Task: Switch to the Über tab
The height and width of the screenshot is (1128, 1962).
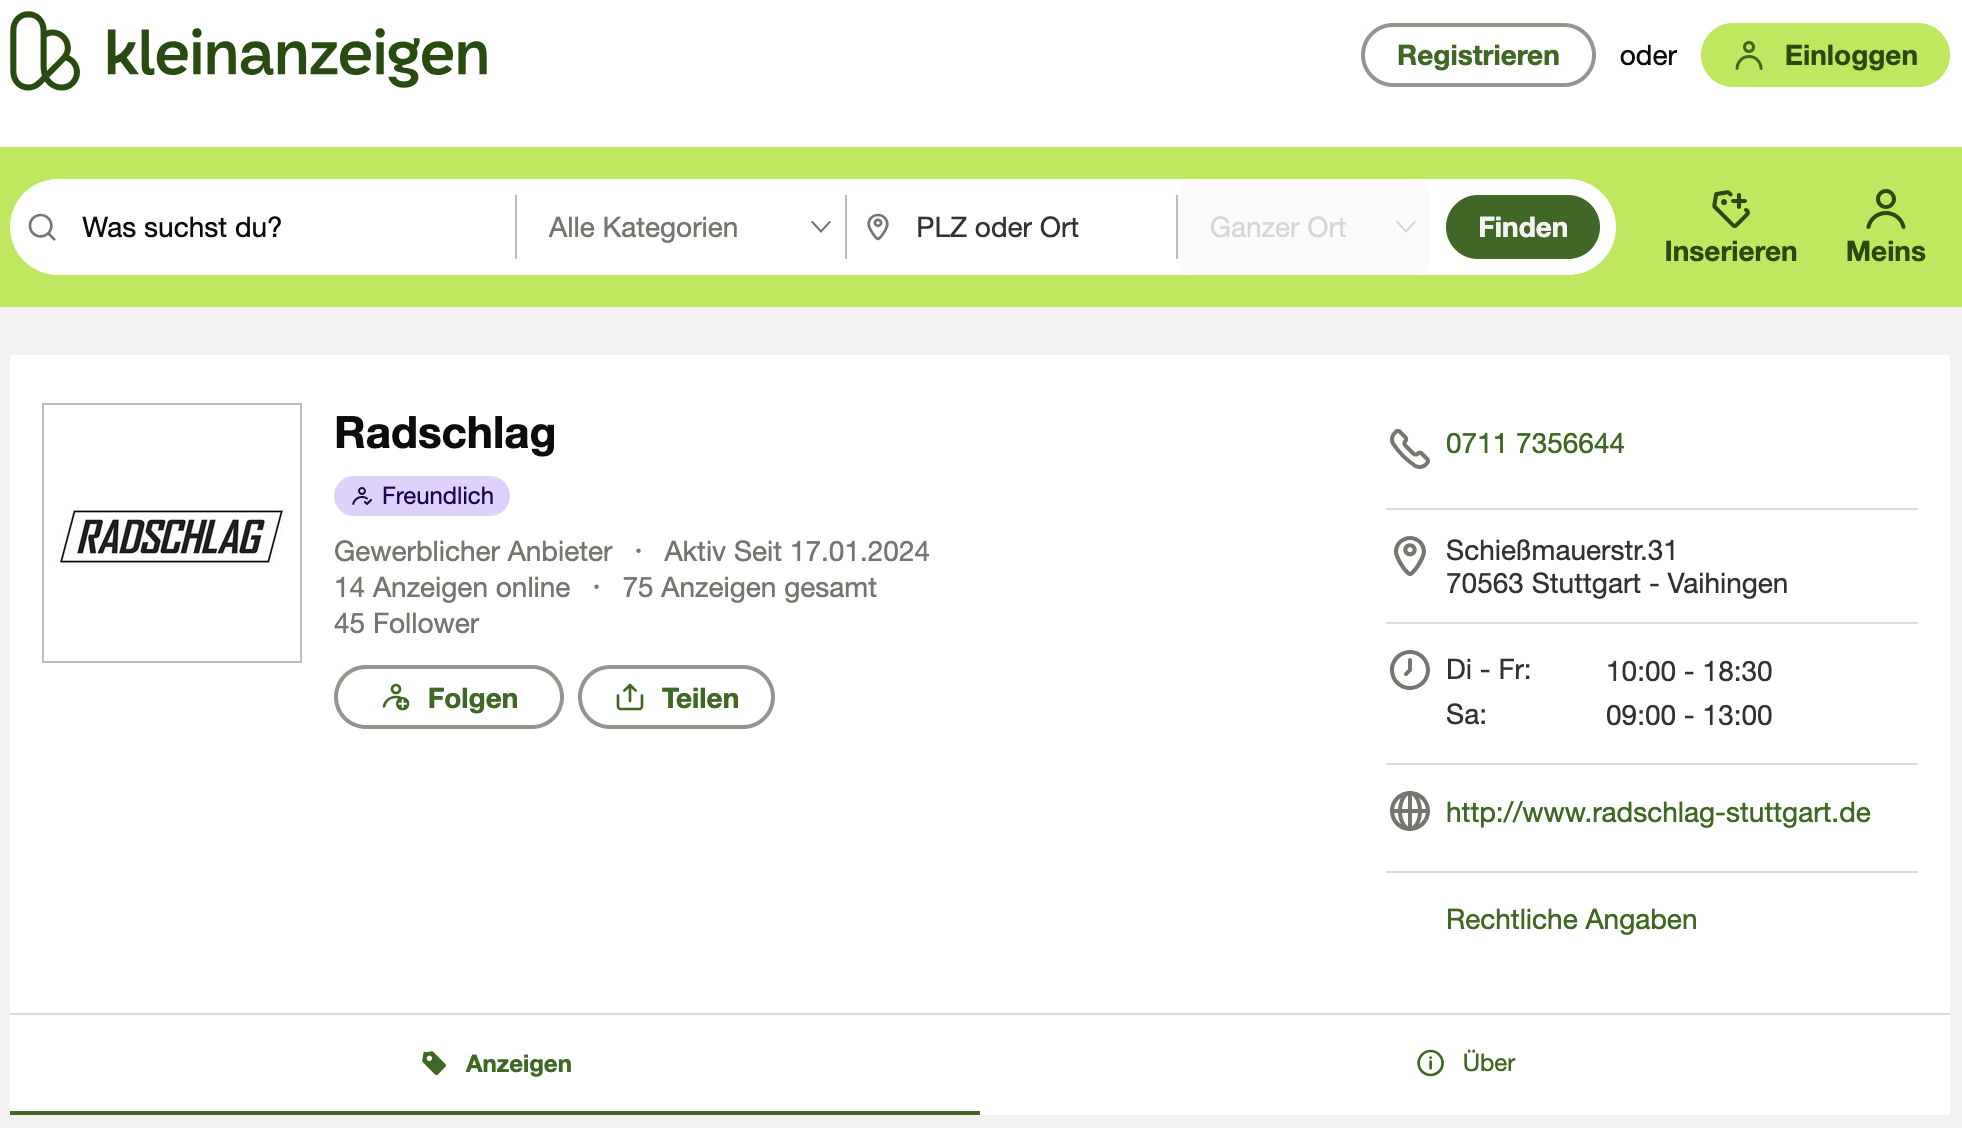Action: [x=1466, y=1063]
